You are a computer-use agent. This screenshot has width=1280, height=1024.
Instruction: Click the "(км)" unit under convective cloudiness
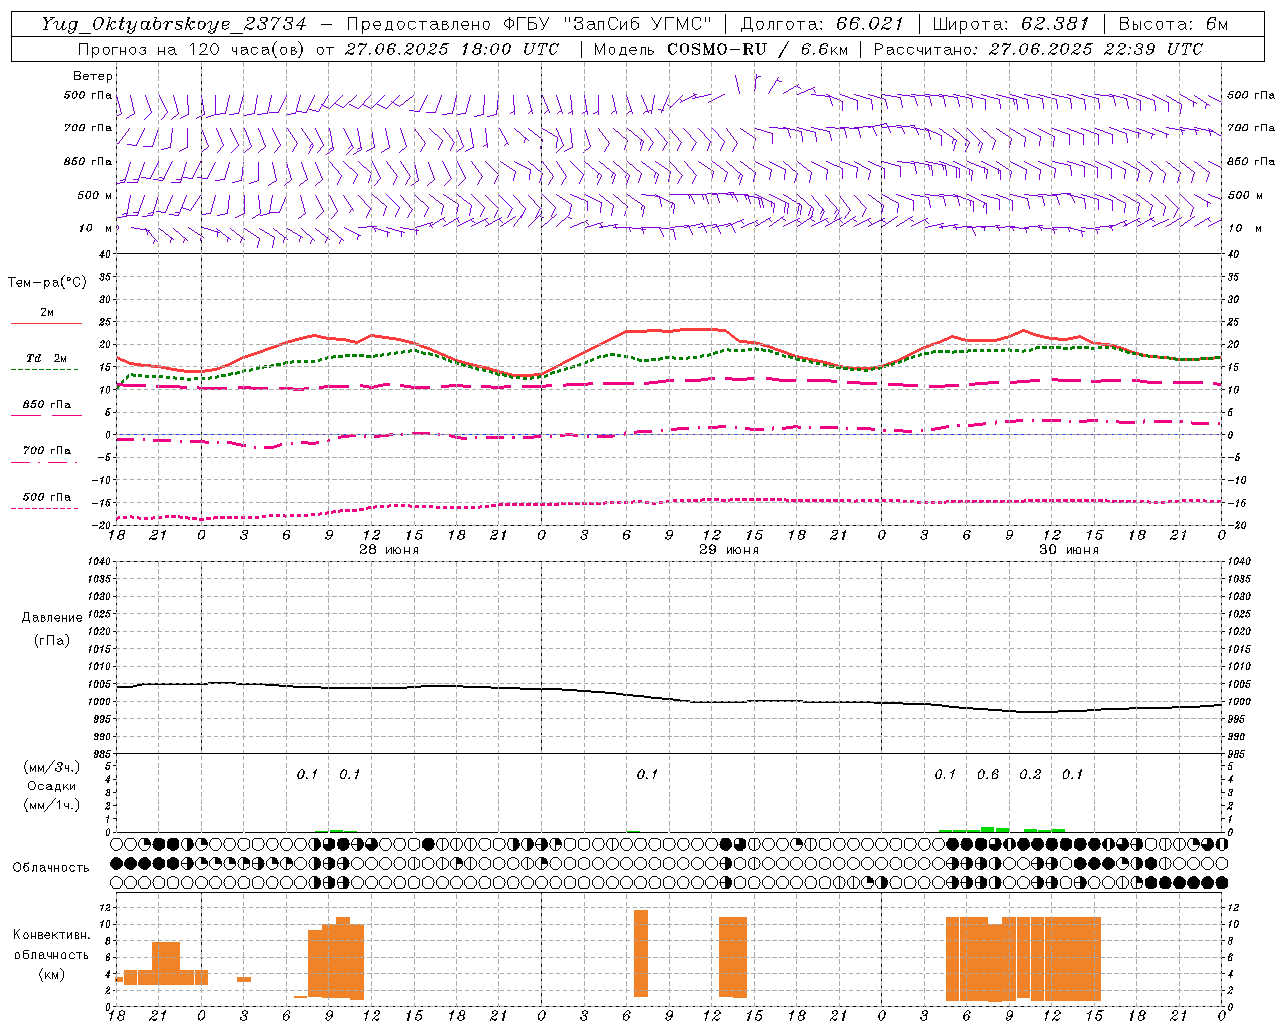click(51, 973)
